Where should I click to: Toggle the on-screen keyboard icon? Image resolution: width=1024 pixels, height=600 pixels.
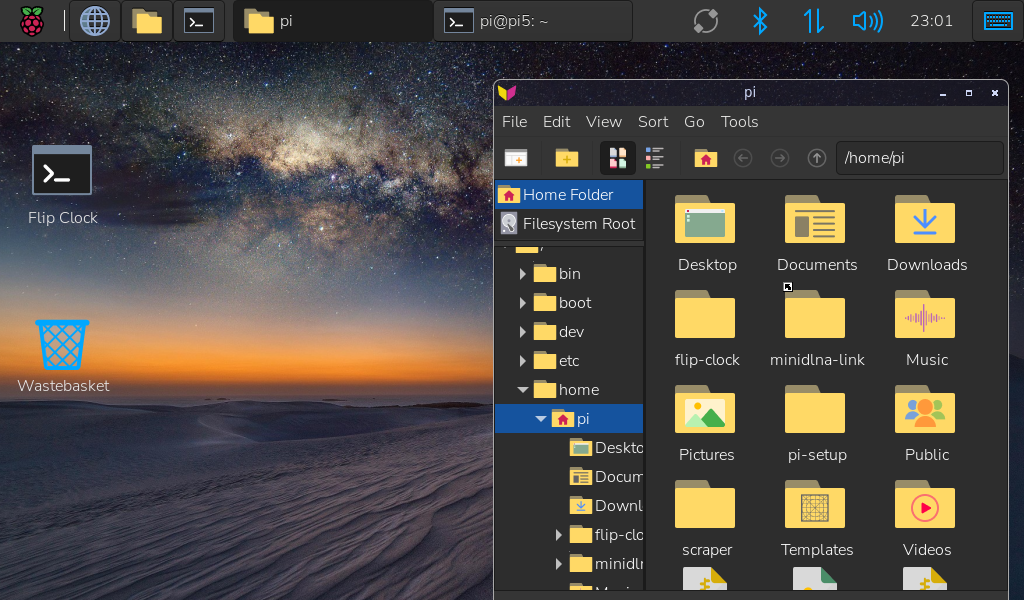[998, 22]
